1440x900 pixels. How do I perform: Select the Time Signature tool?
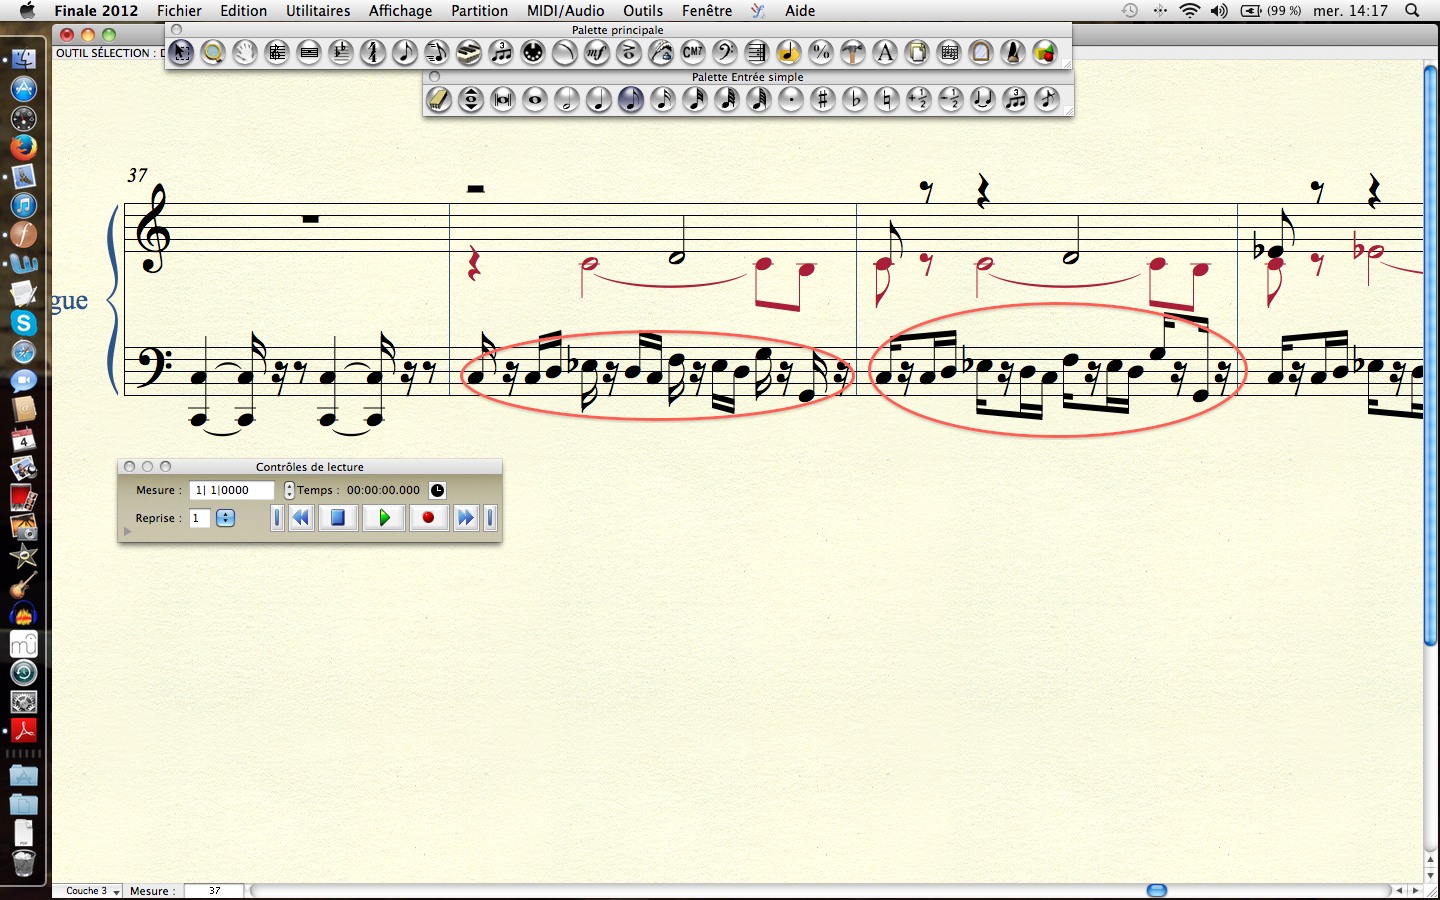click(x=373, y=53)
